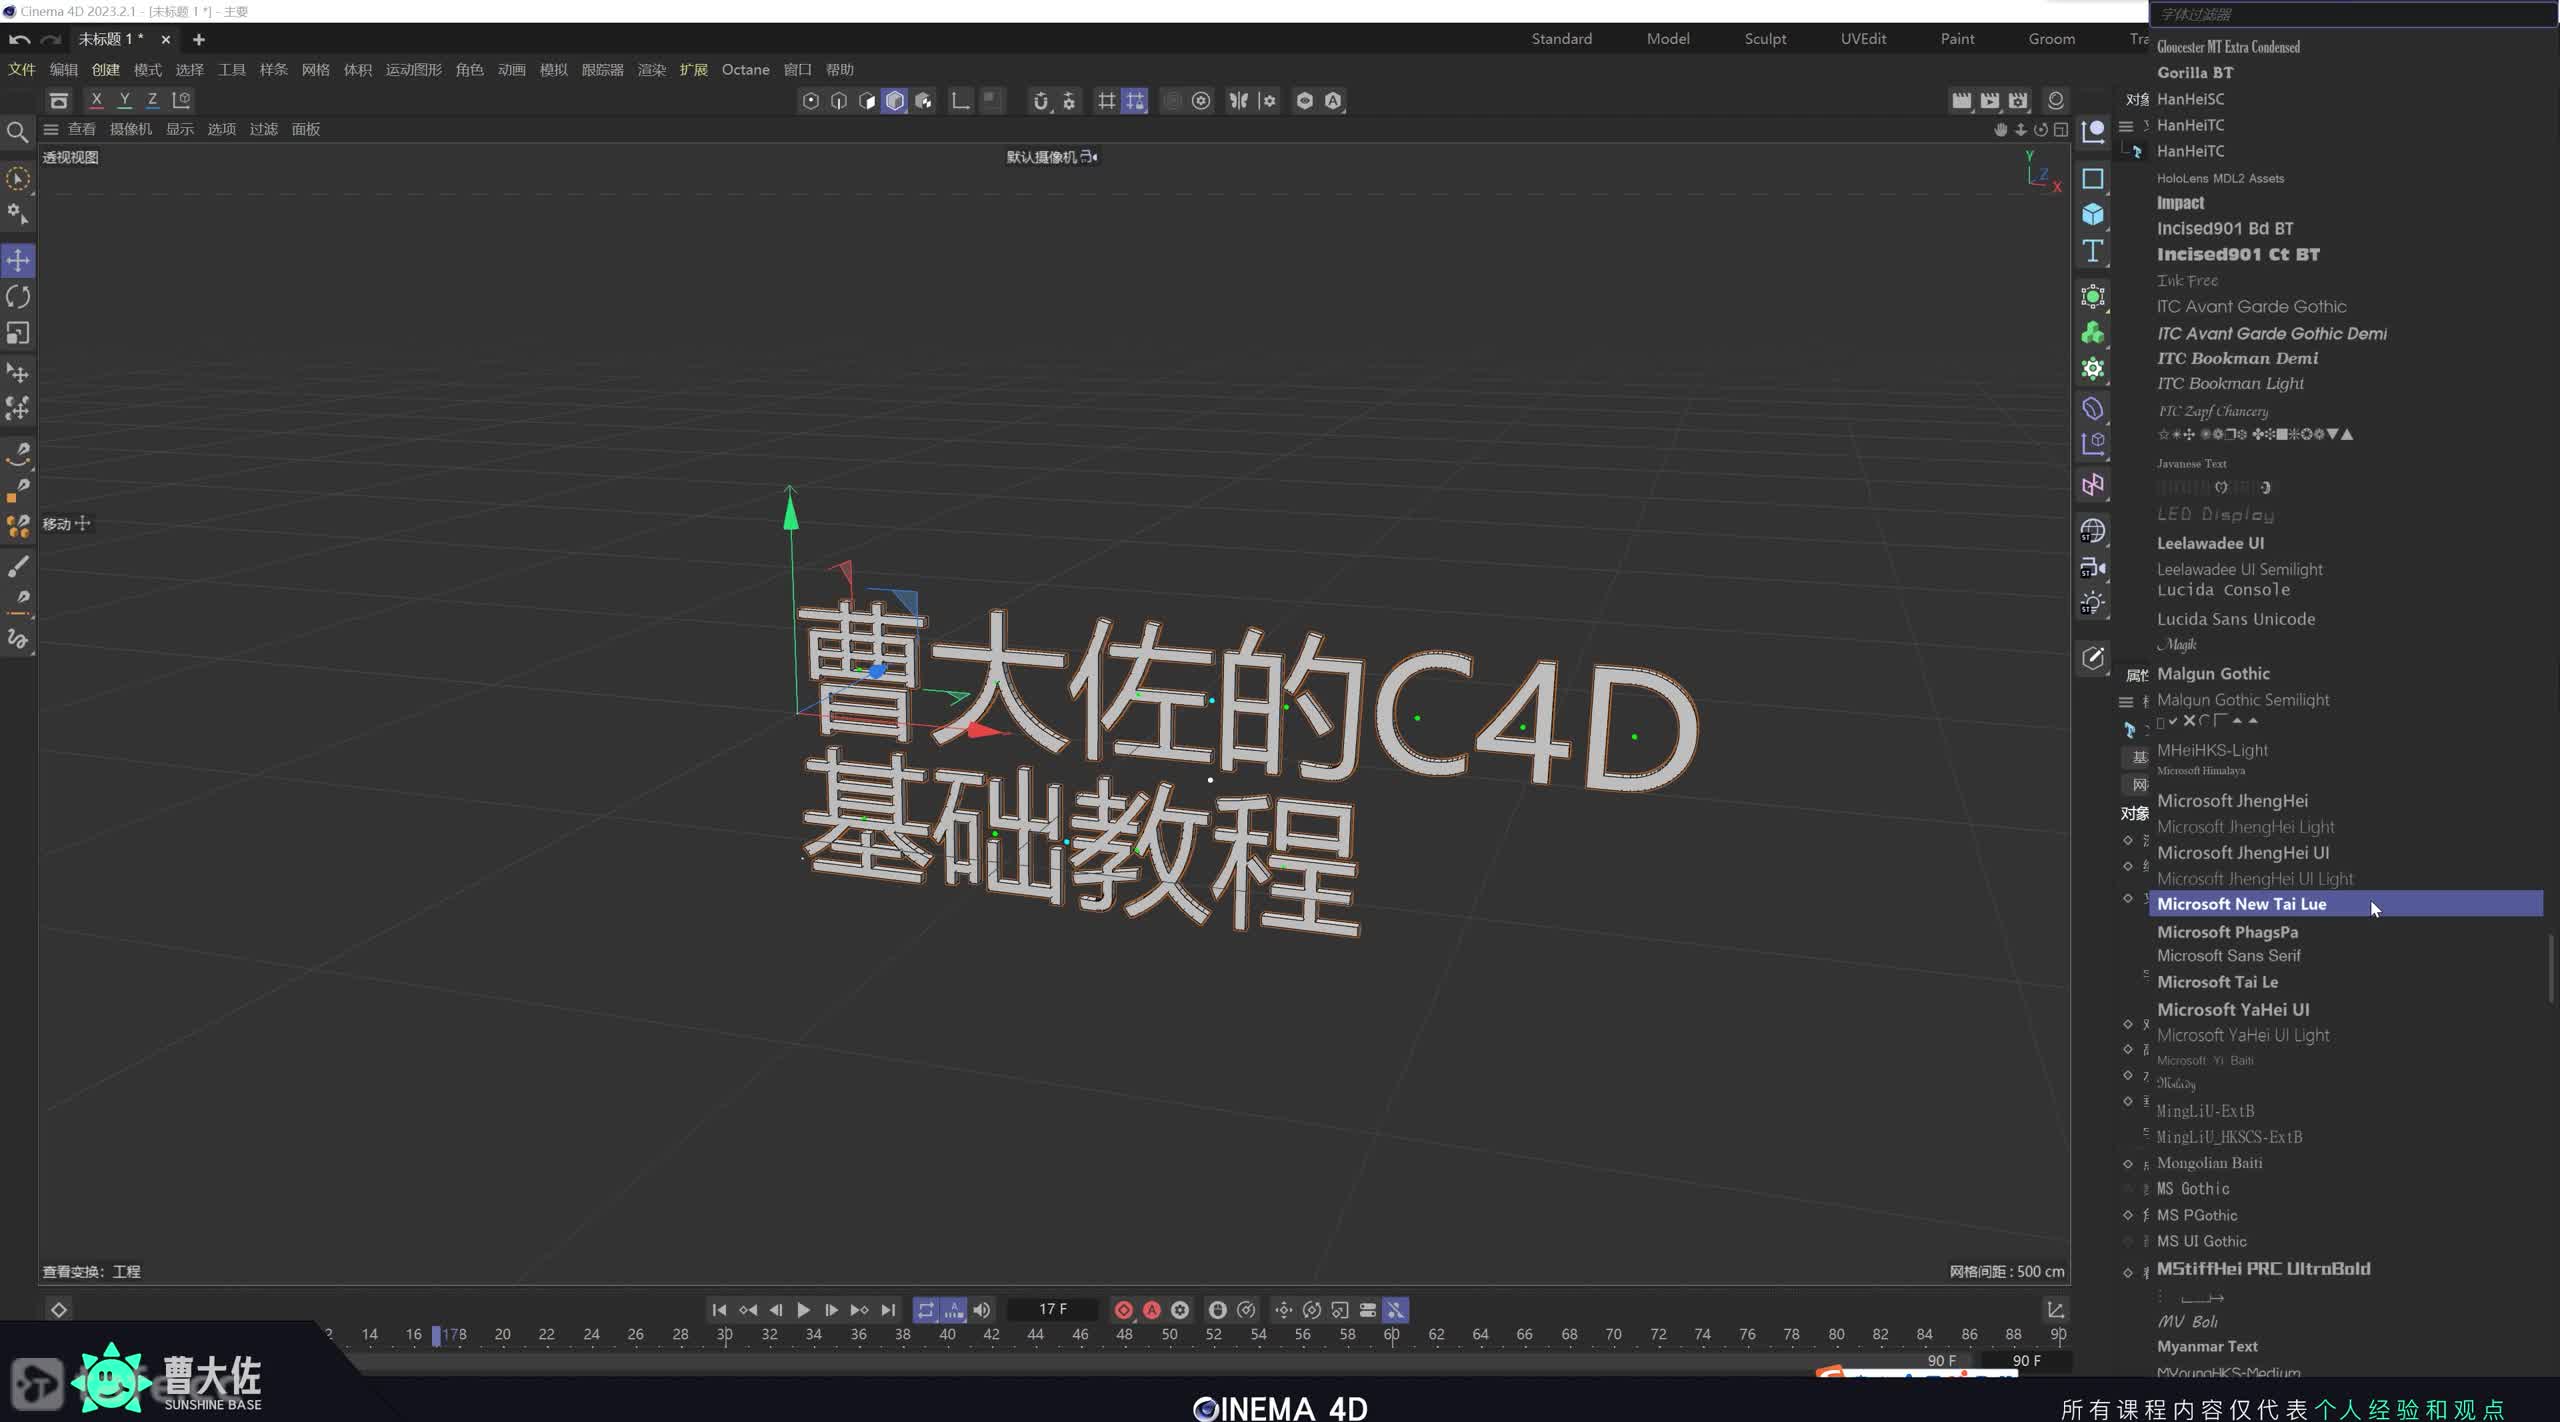The width and height of the screenshot is (2560, 1422).
Task: Add a Text spline object
Action: tap(2092, 251)
